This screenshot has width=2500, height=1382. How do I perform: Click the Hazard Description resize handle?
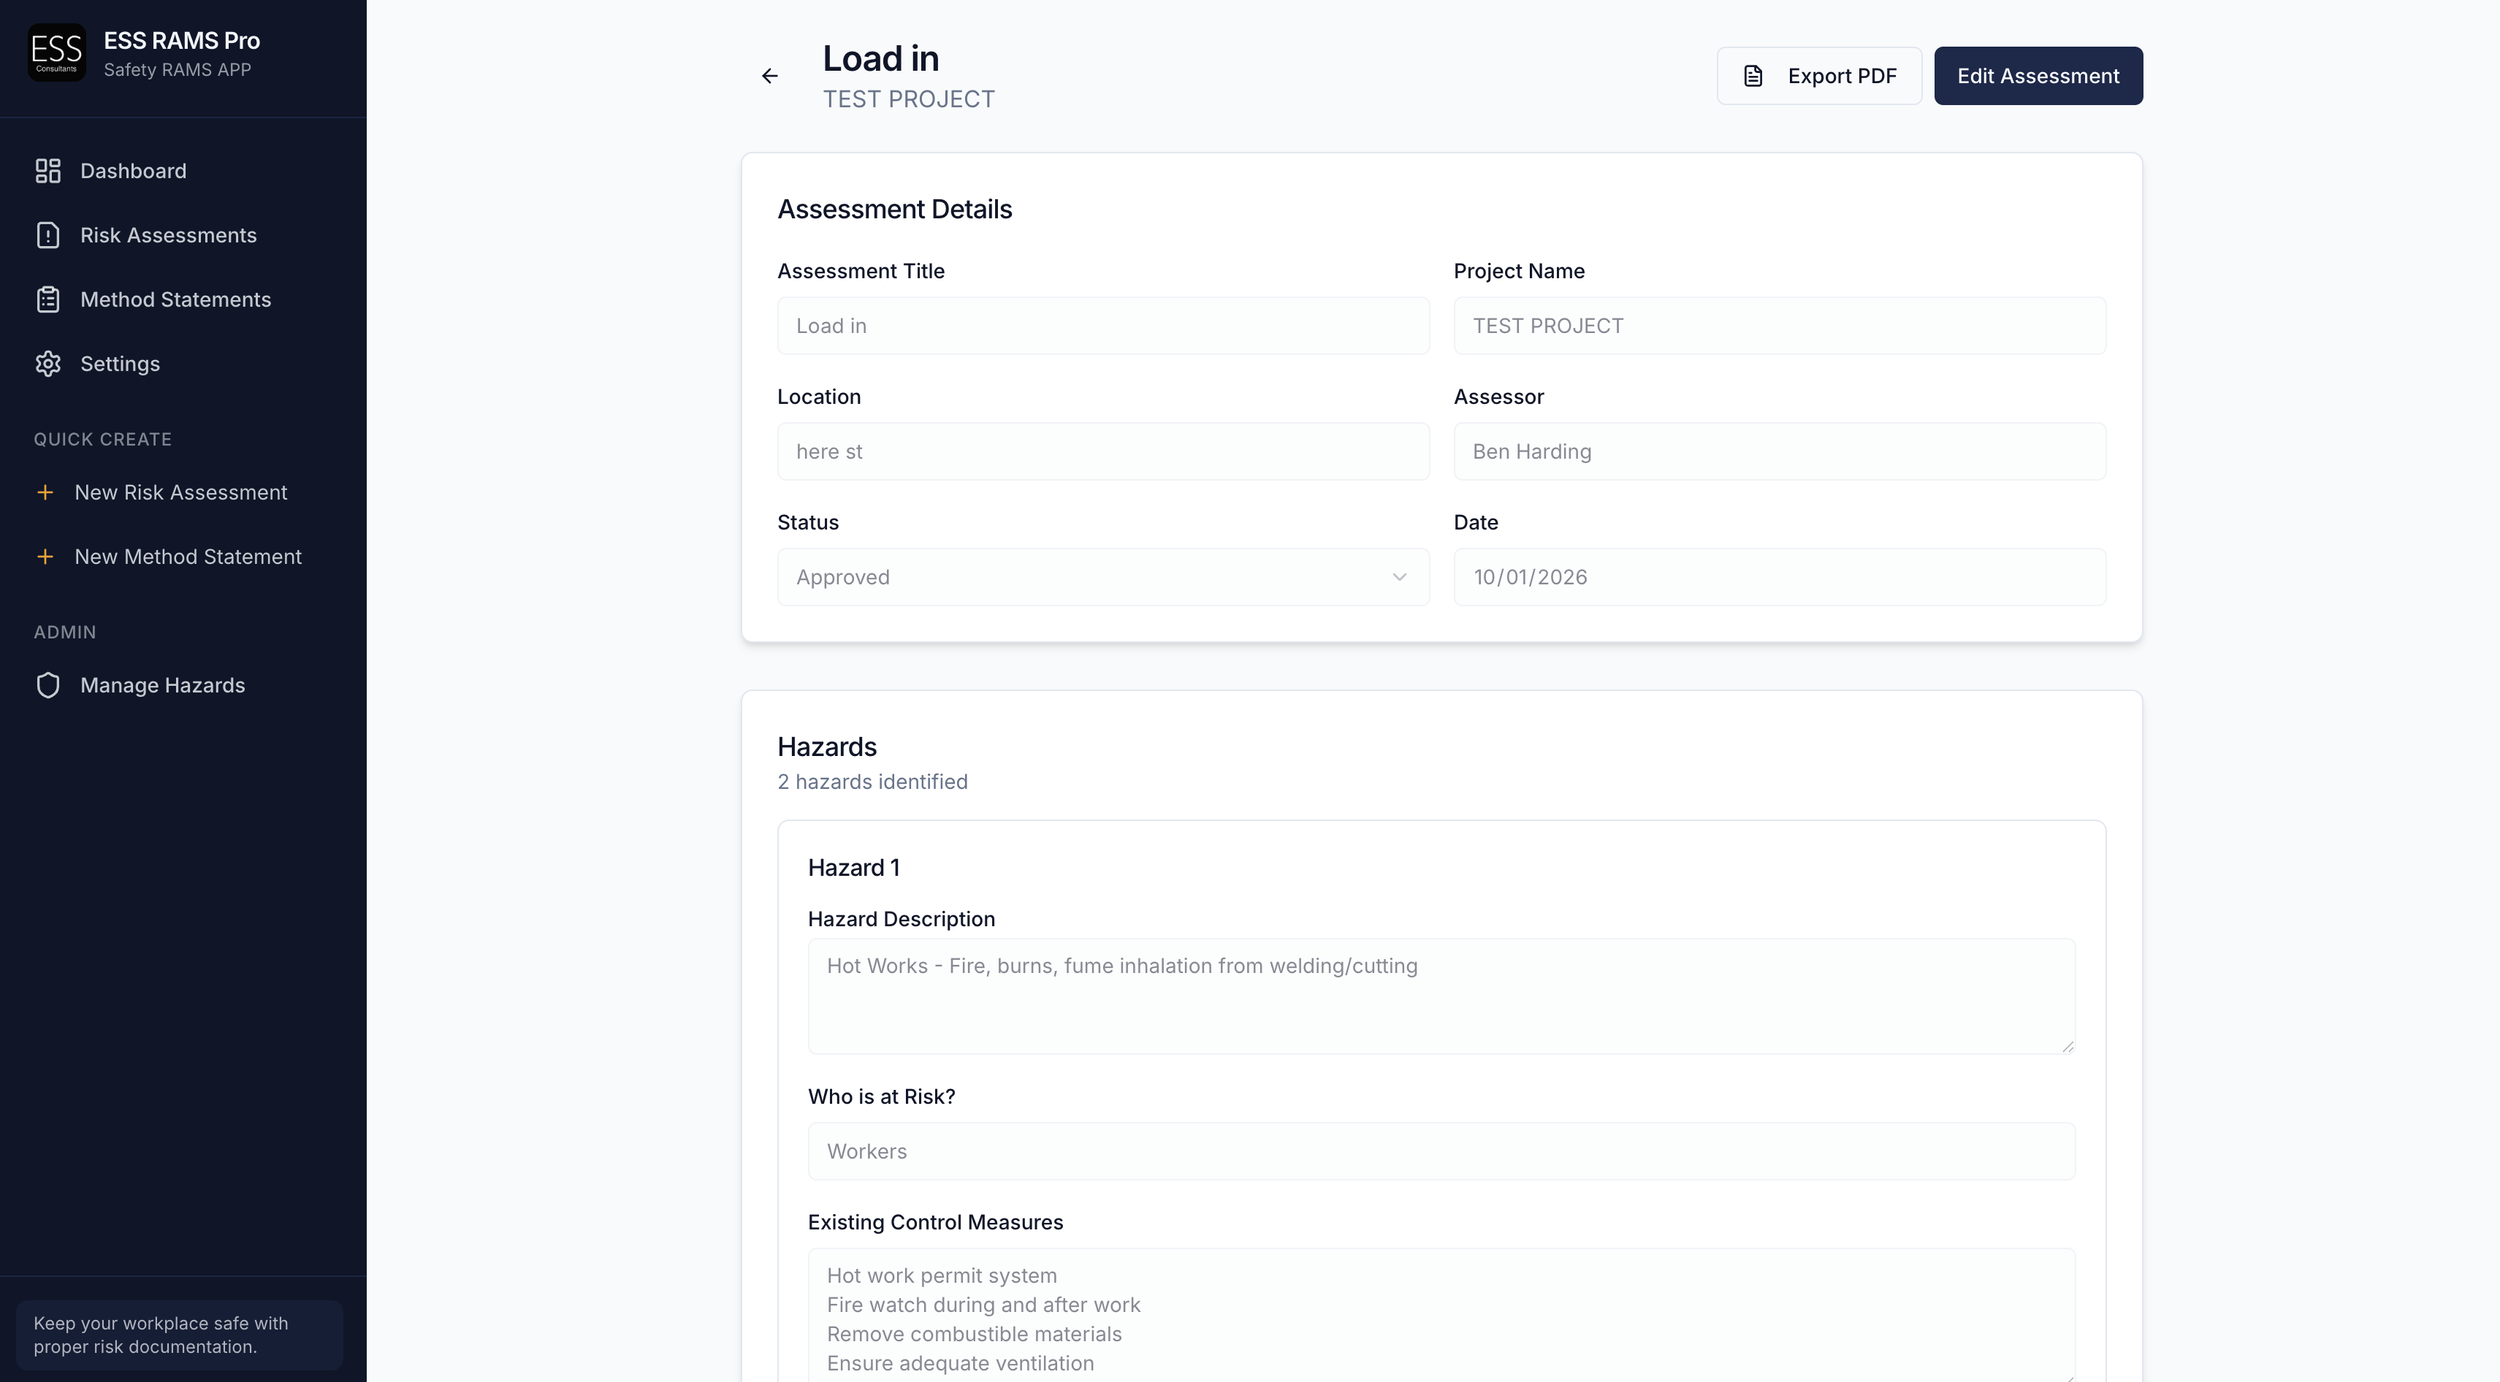[x=2067, y=1046]
